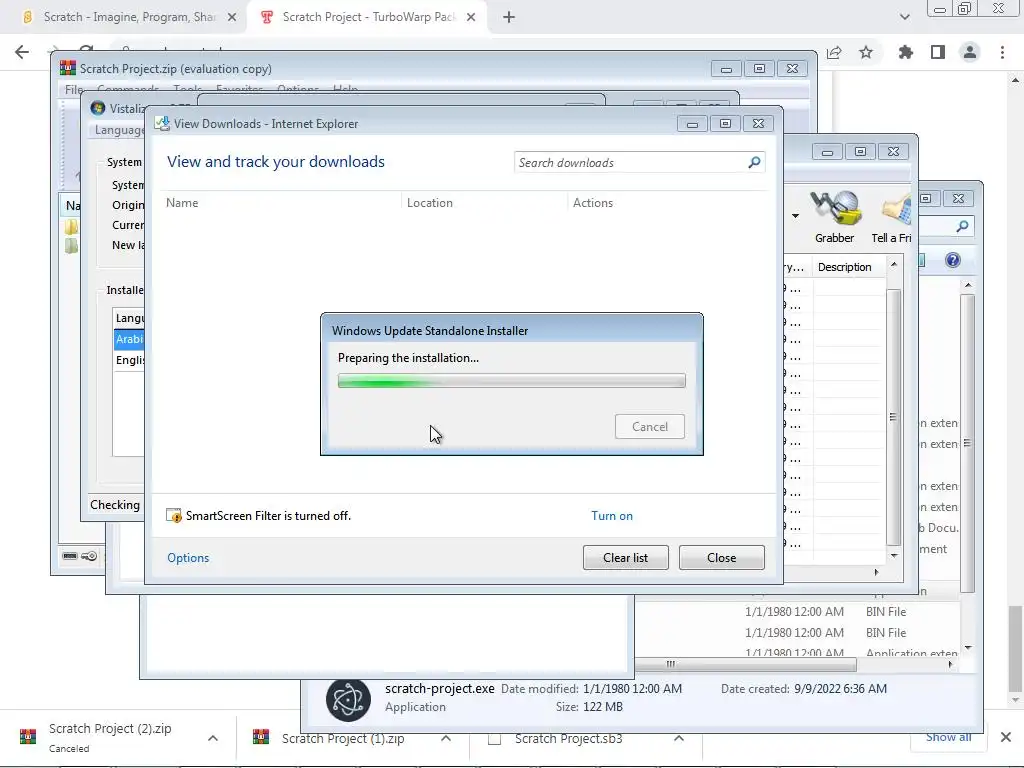Click the Description column header

844,267
